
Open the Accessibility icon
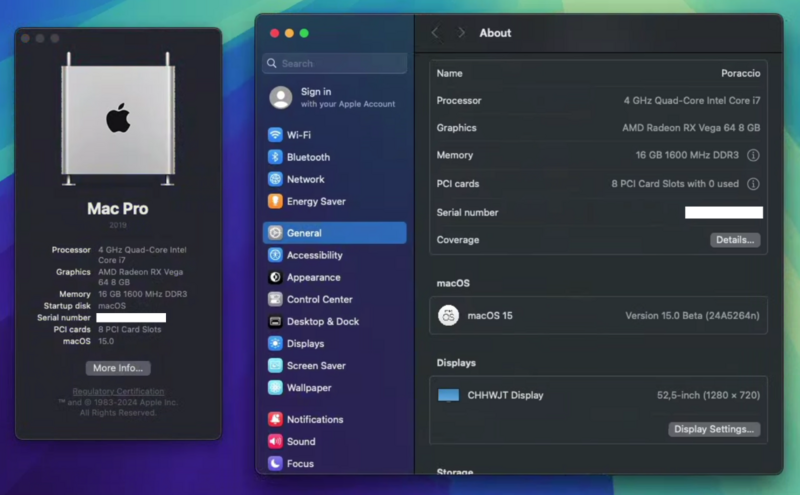275,255
